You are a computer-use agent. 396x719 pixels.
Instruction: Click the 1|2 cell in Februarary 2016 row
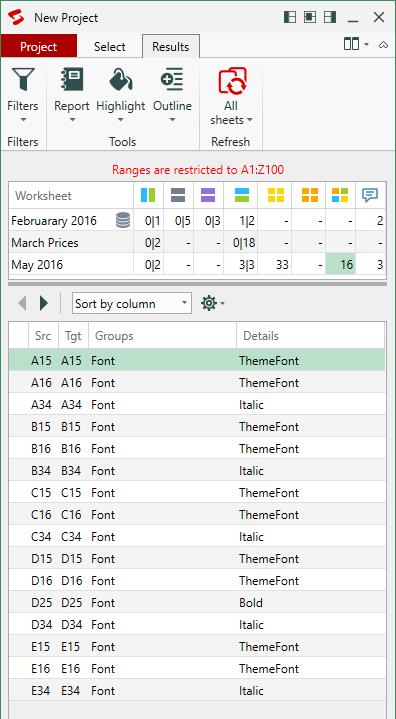click(x=241, y=221)
